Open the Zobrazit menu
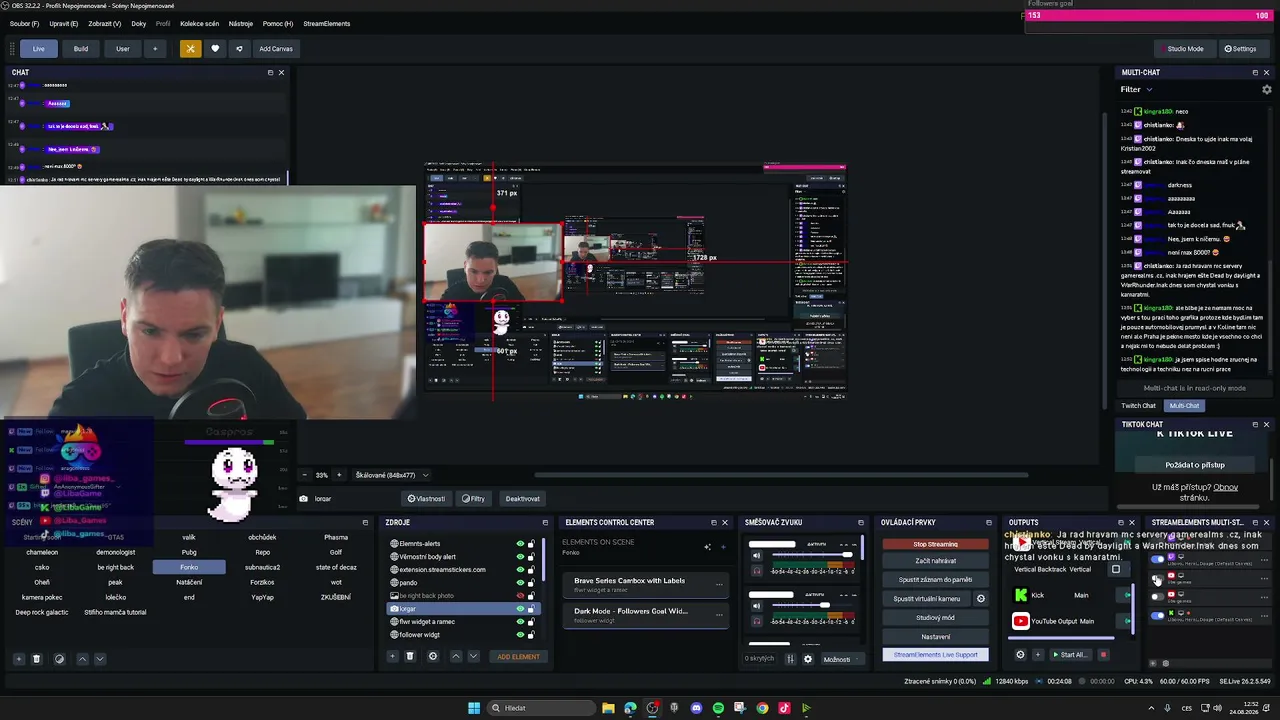This screenshot has width=1280, height=720. 105,23
